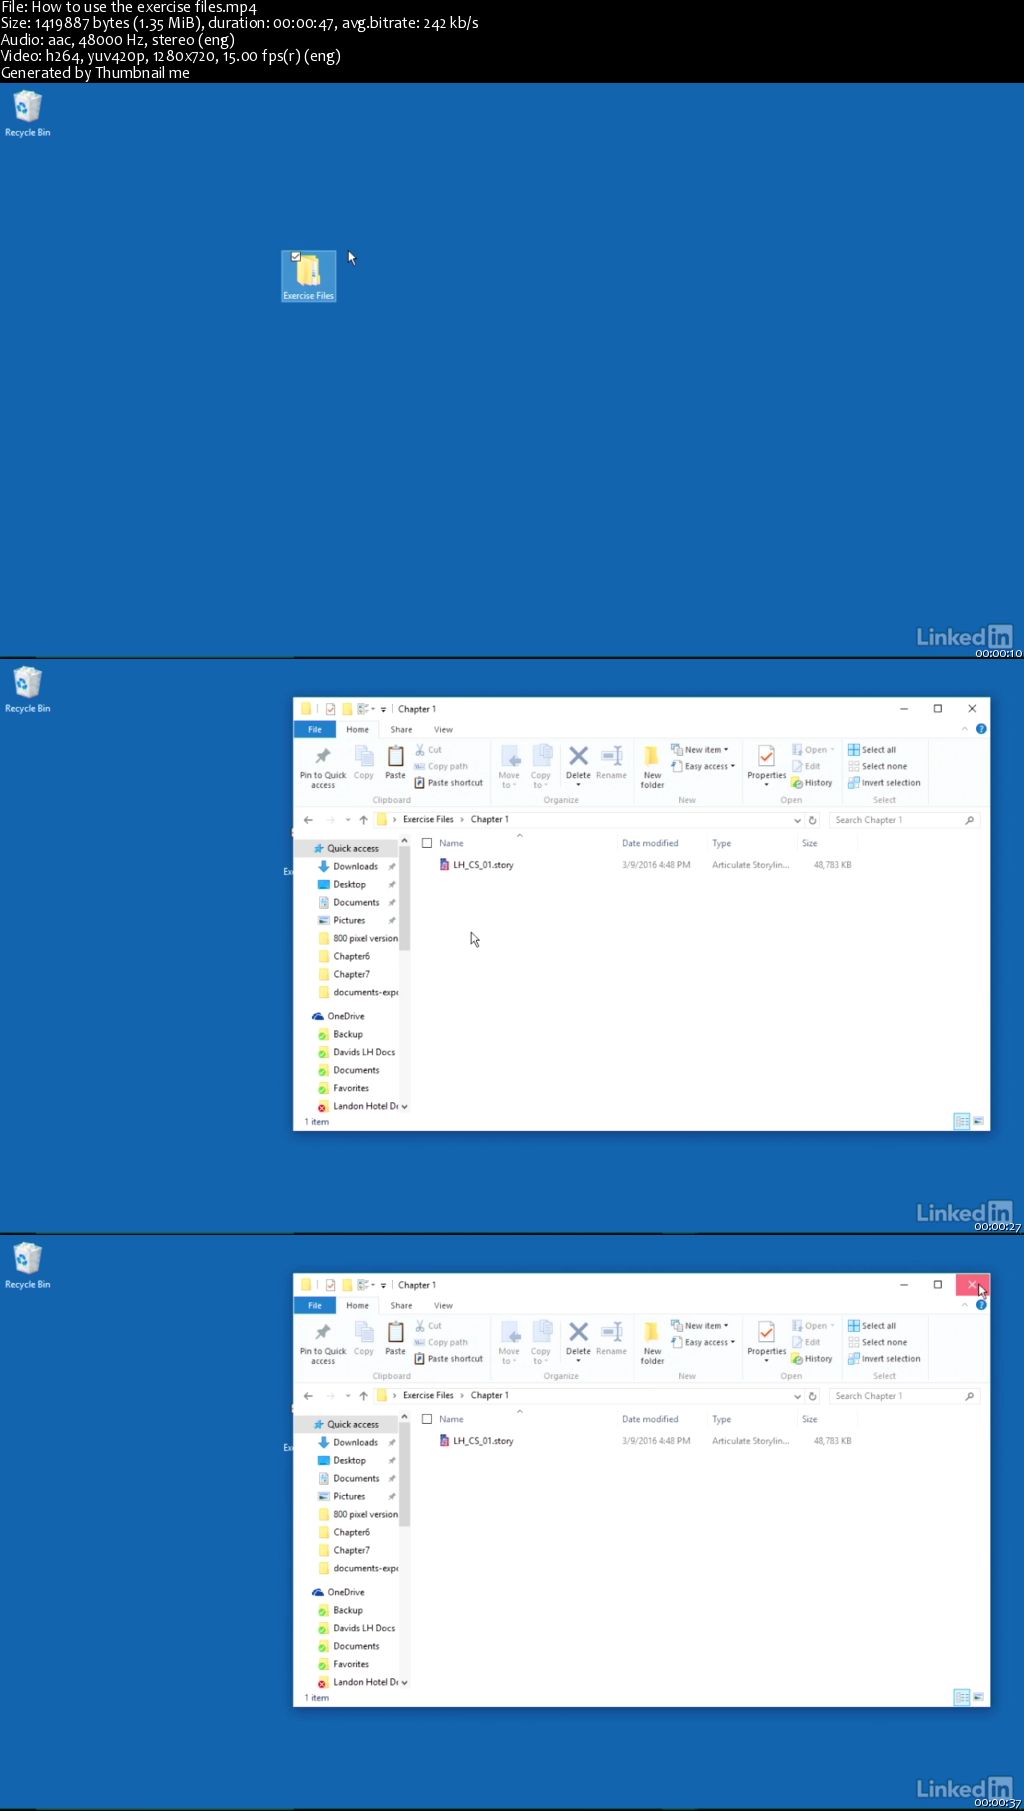Tick the header checkbox beside Name, 00:00:27 frame

(427, 843)
